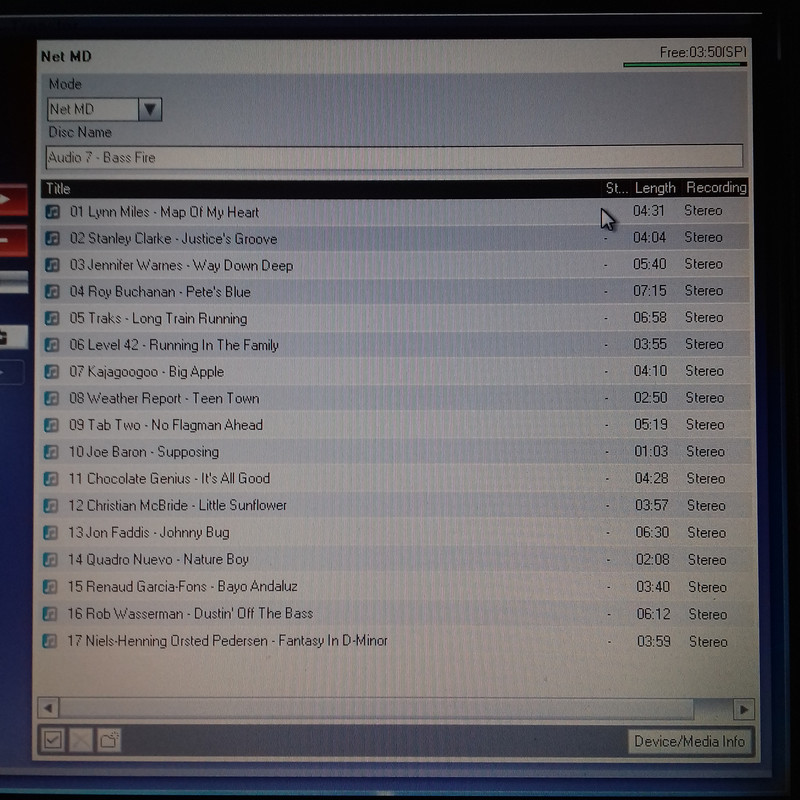Sort tracks by Length column header
The image size is (800, 800).
[x=655, y=188]
